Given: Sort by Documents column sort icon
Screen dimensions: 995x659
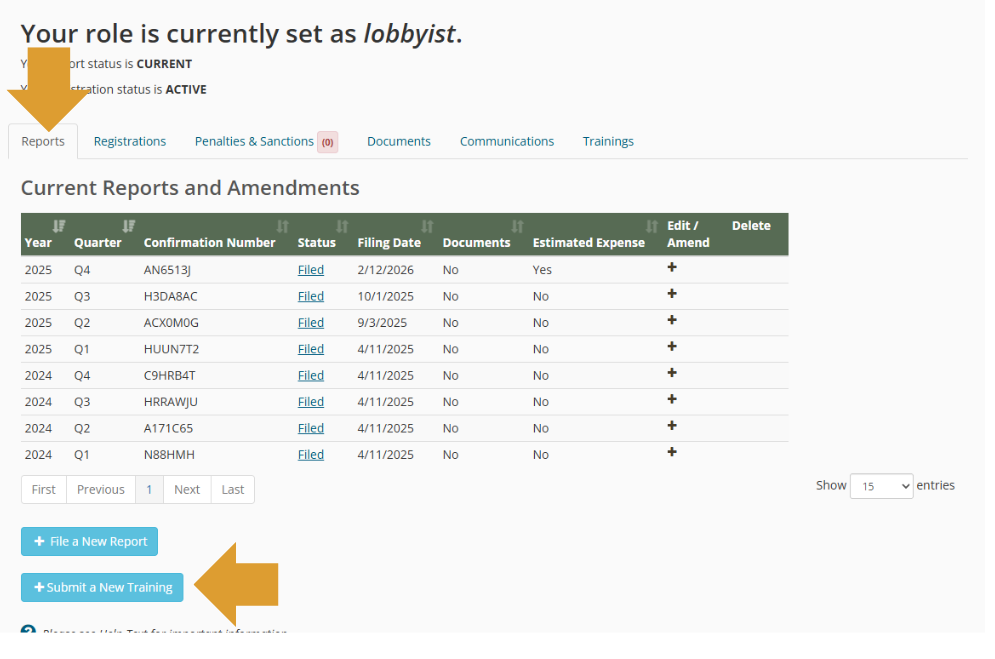Looking at the screenshot, I should point(518,226).
